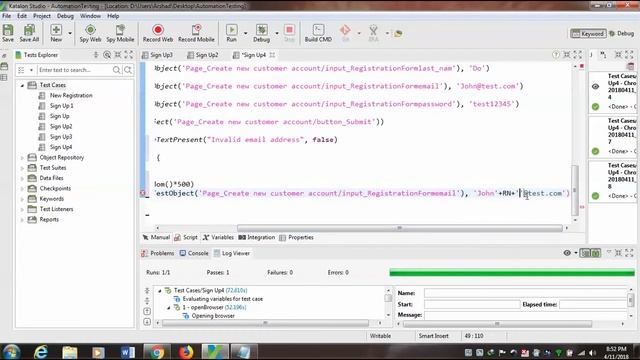Screen dimensions: 640x360
Task: Open the Run dropdown arrow
Action: pyautogui.click(x=245, y=33)
